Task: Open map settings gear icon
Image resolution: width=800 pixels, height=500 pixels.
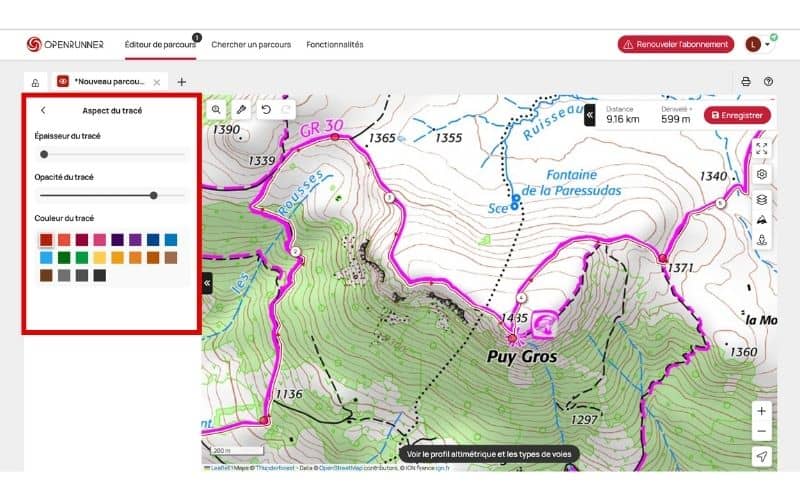Action: [x=762, y=174]
